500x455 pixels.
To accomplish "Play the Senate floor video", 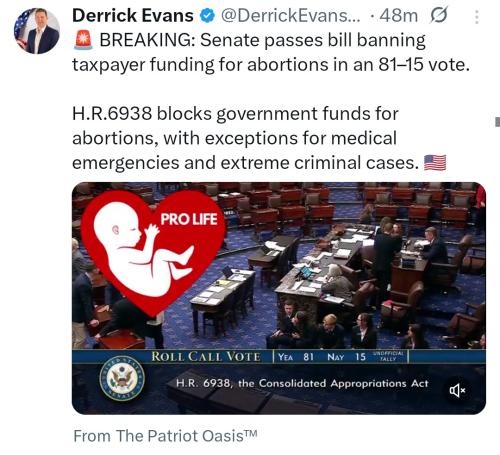I will tap(279, 298).
